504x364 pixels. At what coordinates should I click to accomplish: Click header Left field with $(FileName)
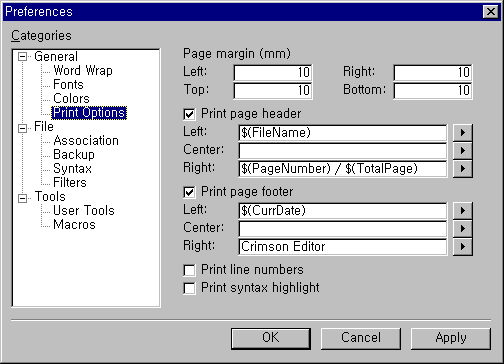pos(343,133)
